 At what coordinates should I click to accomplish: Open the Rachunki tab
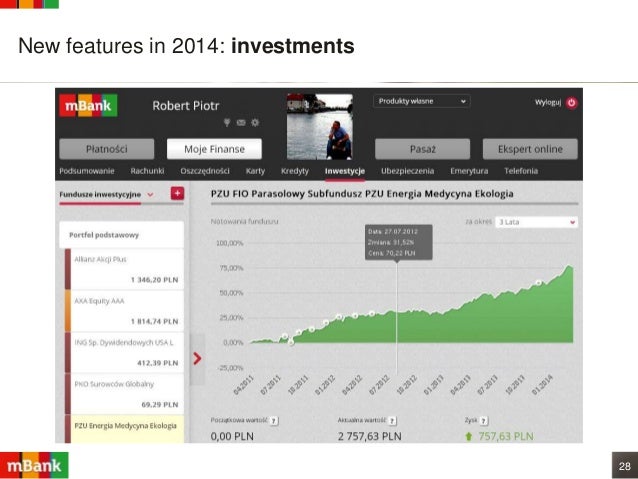pos(147,171)
